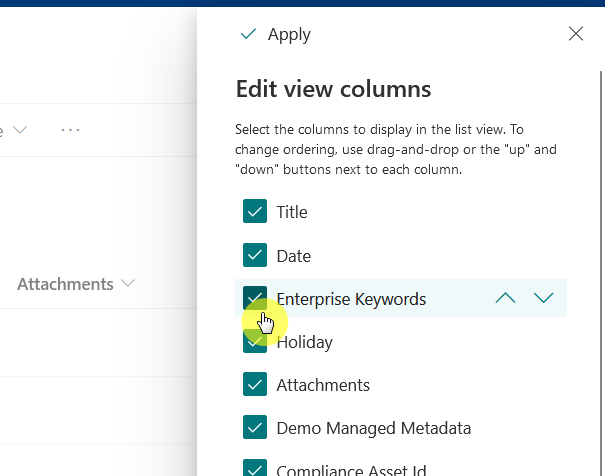Image resolution: width=605 pixels, height=476 pixels.
Task: Click the Demo Managed Metadata label
Action: point(373,428)
